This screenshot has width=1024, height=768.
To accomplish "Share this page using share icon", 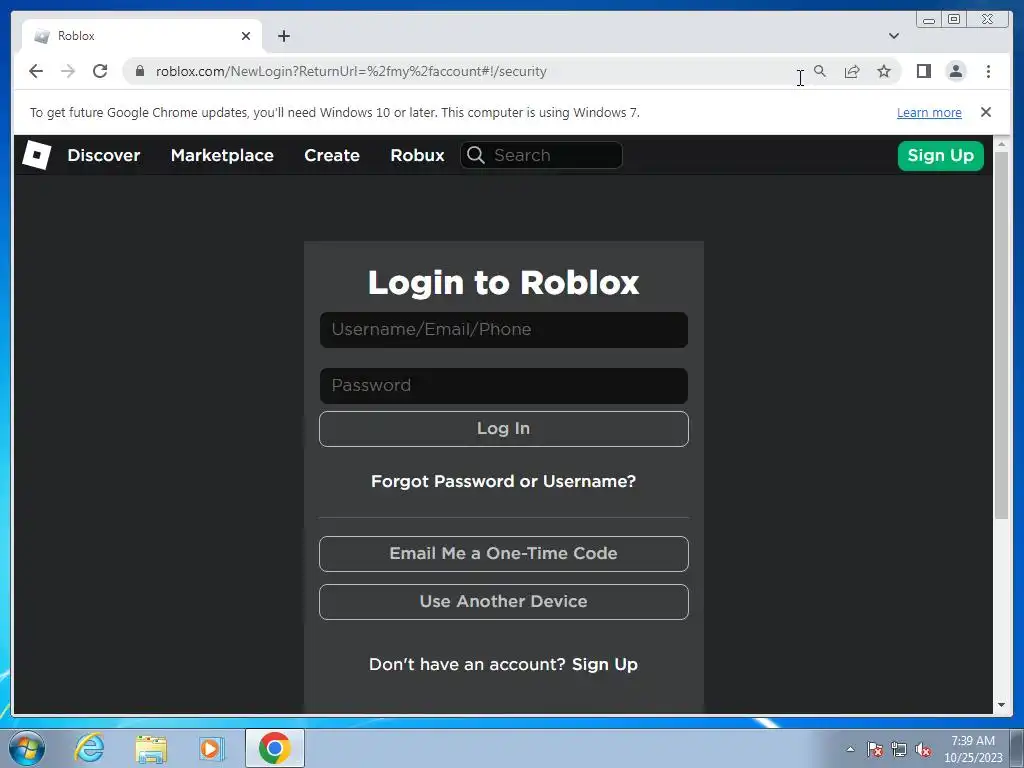I will pos(852,71).
